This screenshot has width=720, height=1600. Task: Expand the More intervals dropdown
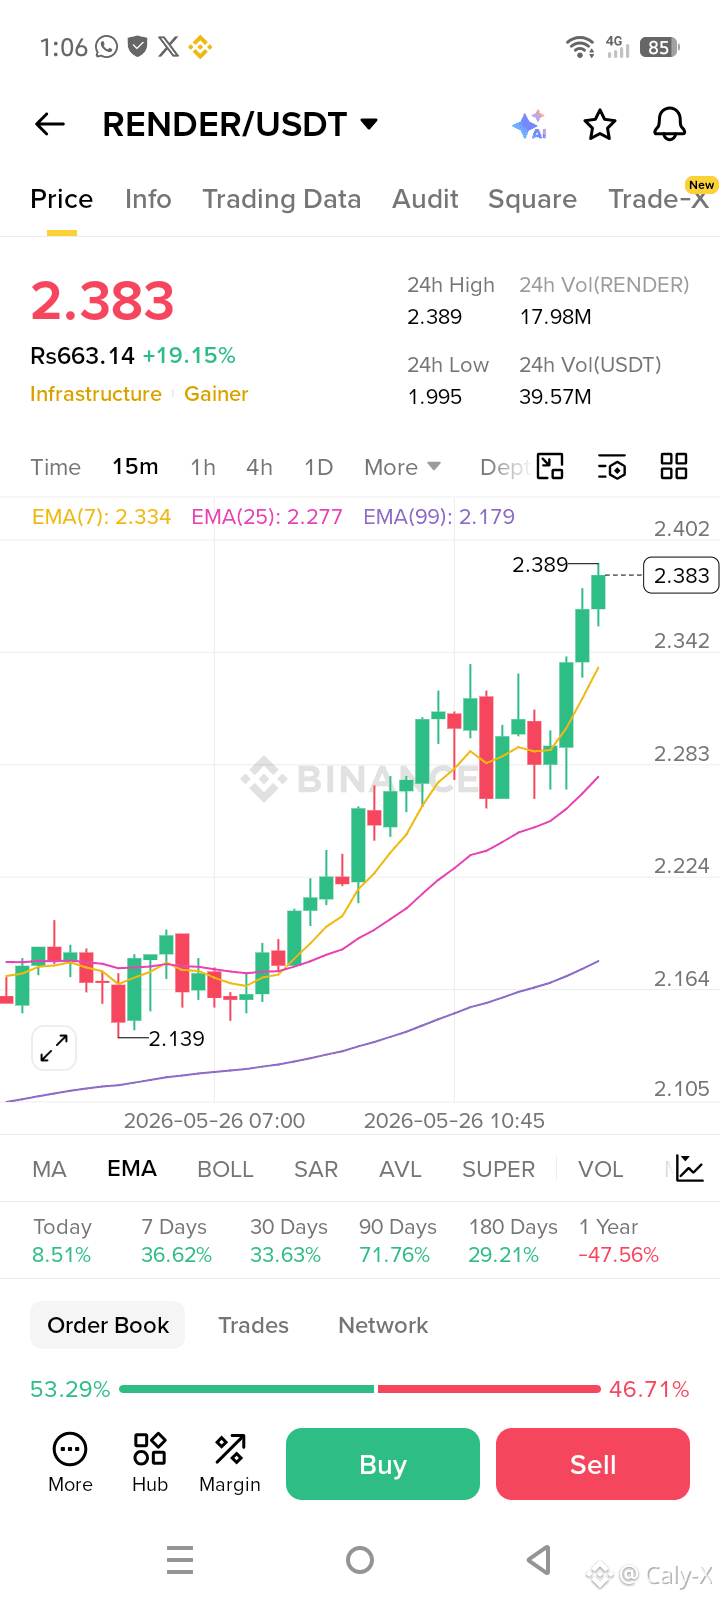(x=402, y=467)
